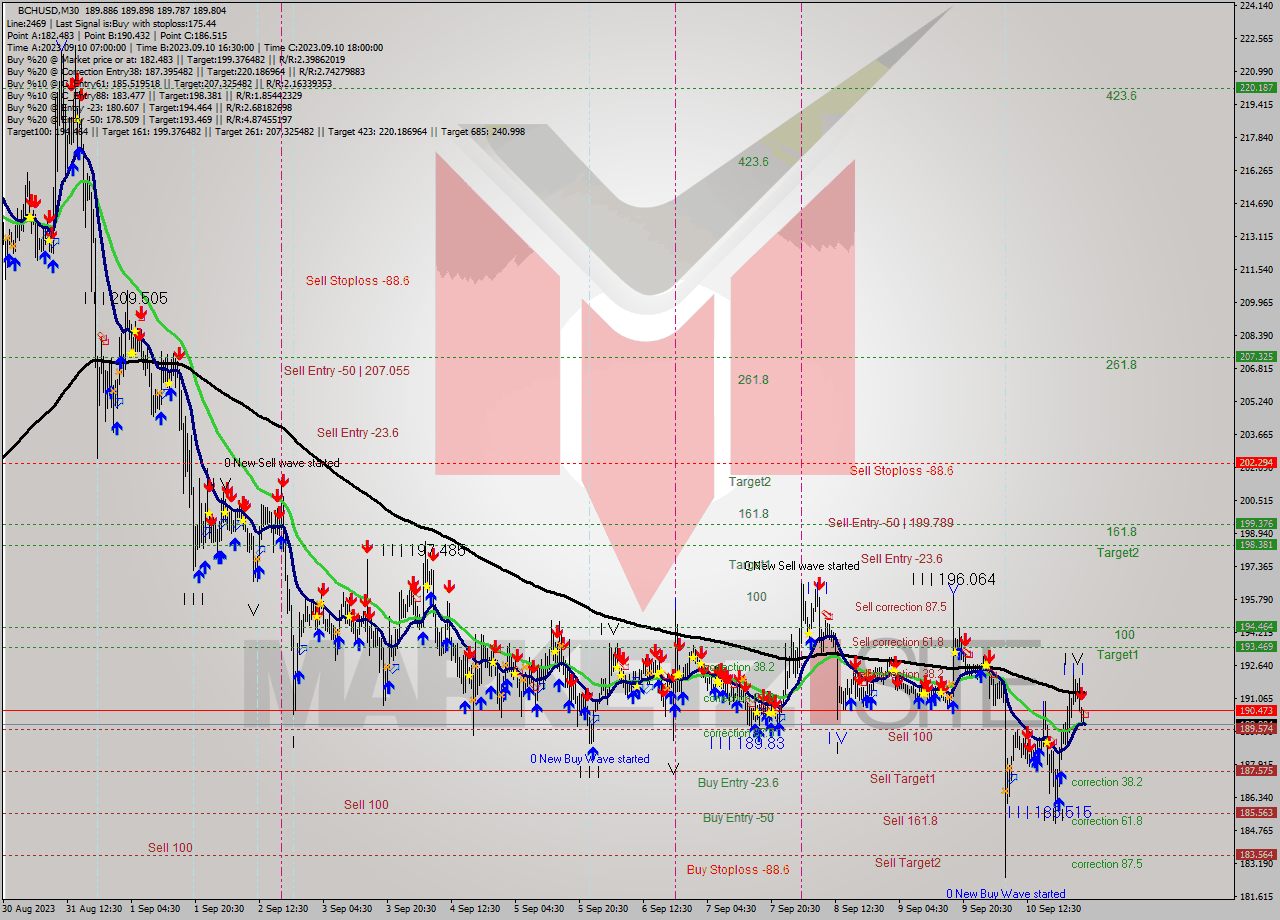Click the '31 Aug 12:30' time label
The image size is (1280, 920).
[x=94, y=909]
